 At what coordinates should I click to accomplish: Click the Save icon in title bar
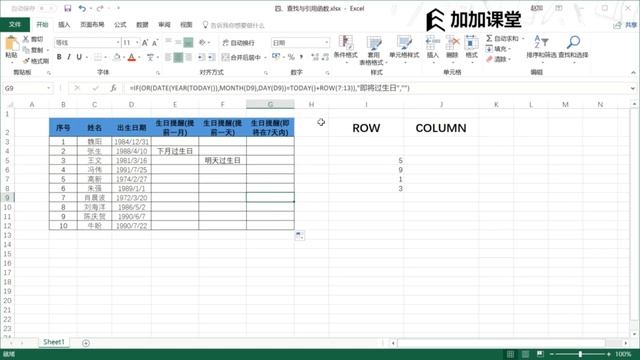click(68, 8)
